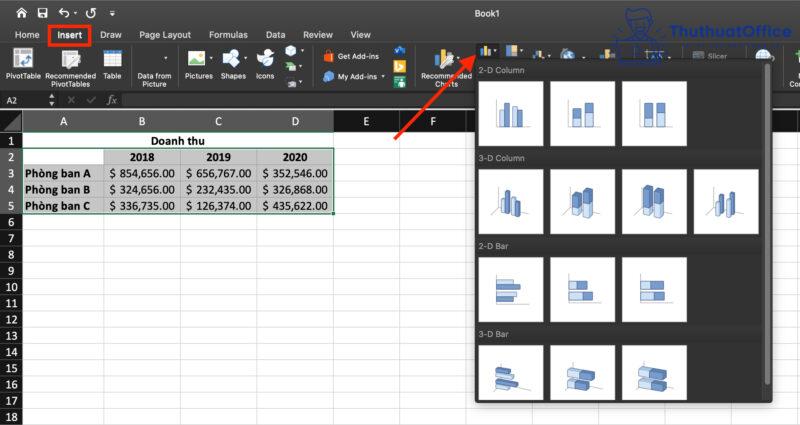
Task: Select column header E
Action: 366,121
